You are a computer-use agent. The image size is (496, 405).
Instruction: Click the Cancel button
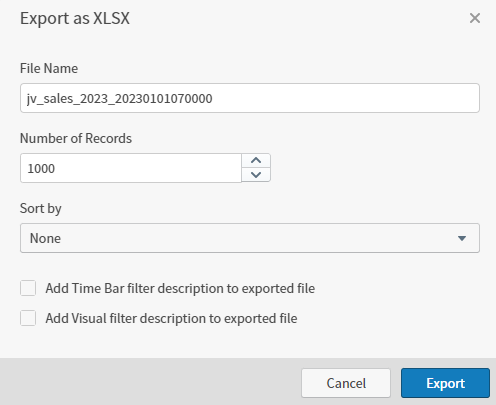click(346, 383)
